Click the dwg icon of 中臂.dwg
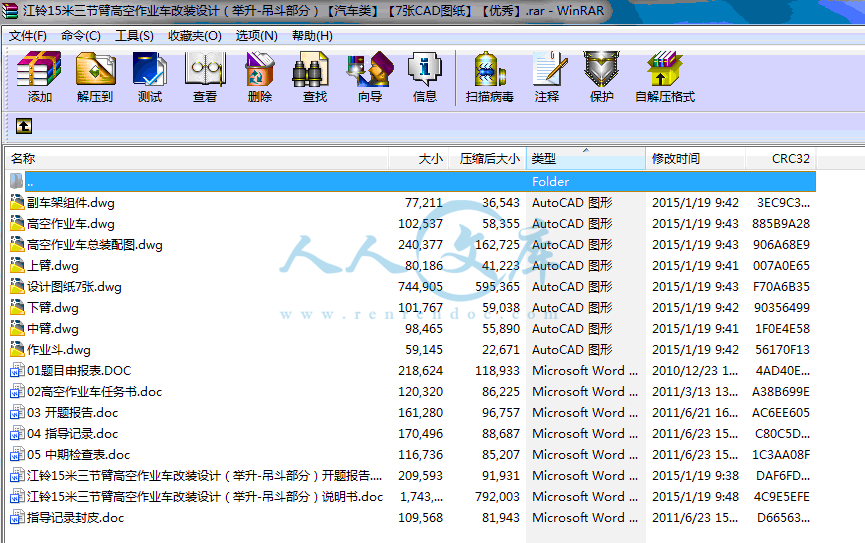Viewport: 865px width, 543px height. (17, 328)
